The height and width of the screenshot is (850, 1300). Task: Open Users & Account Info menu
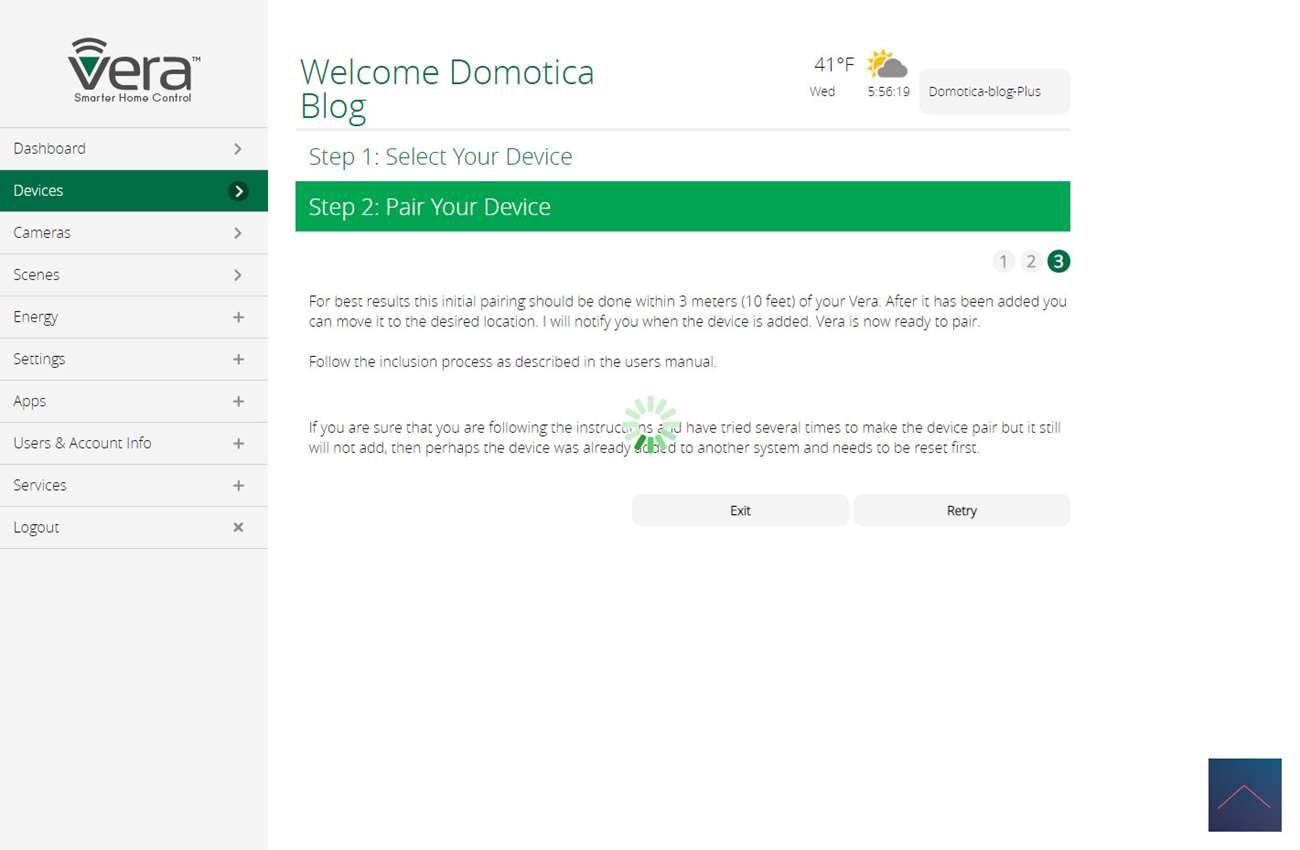[x=82, y=443]
